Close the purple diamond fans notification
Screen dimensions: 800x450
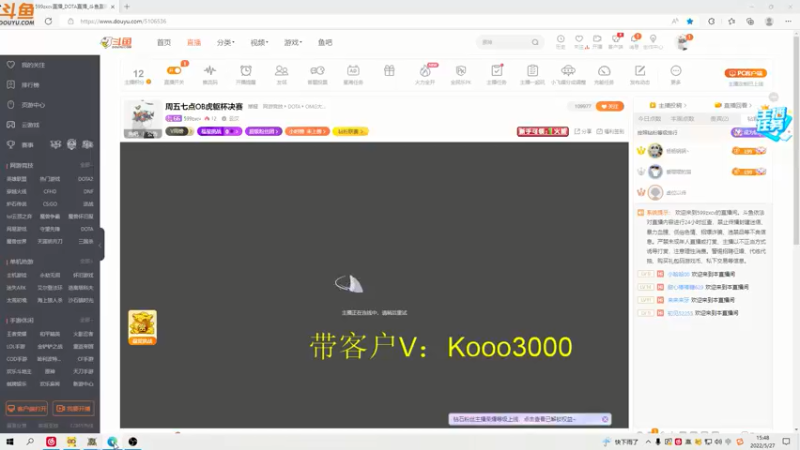[605, 419]
